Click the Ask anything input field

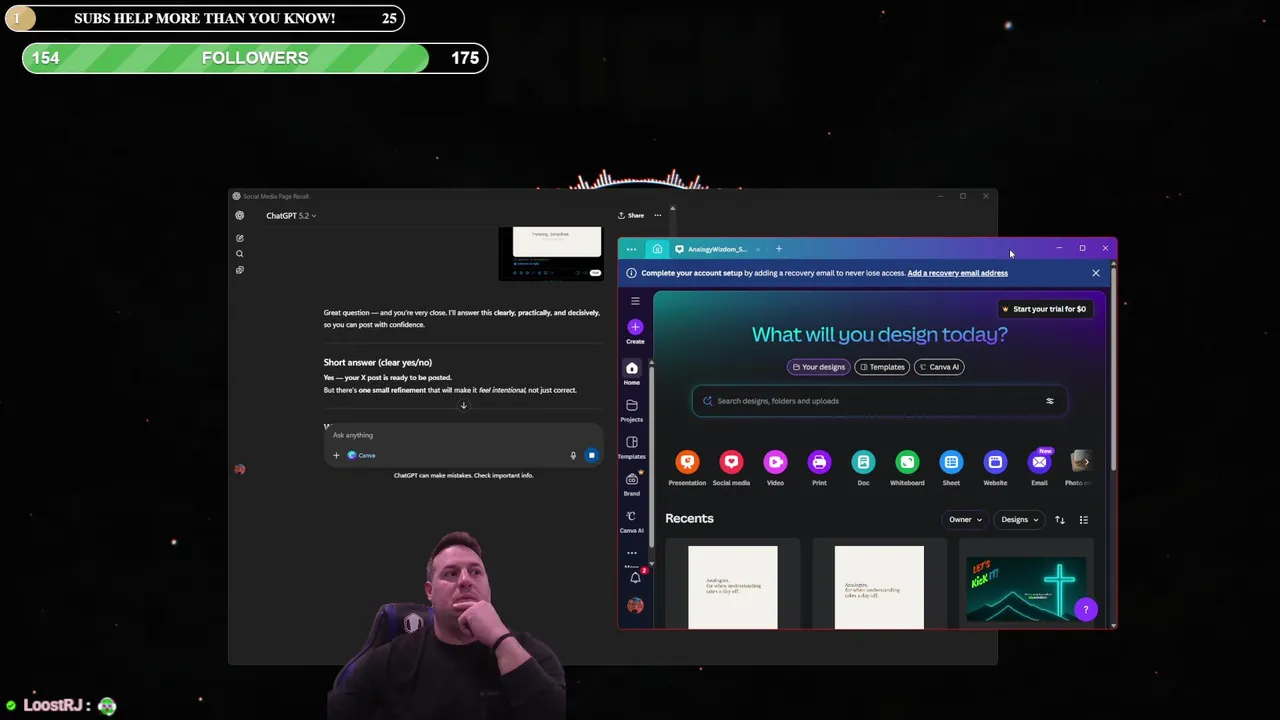[x=463, y=435]
